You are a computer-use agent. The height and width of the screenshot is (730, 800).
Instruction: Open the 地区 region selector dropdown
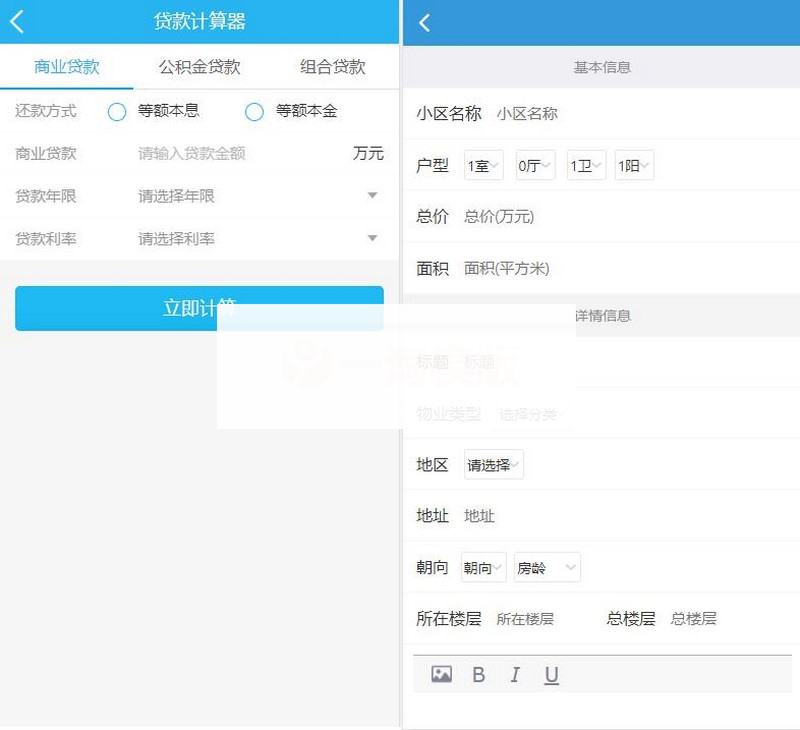pos(495,463)
